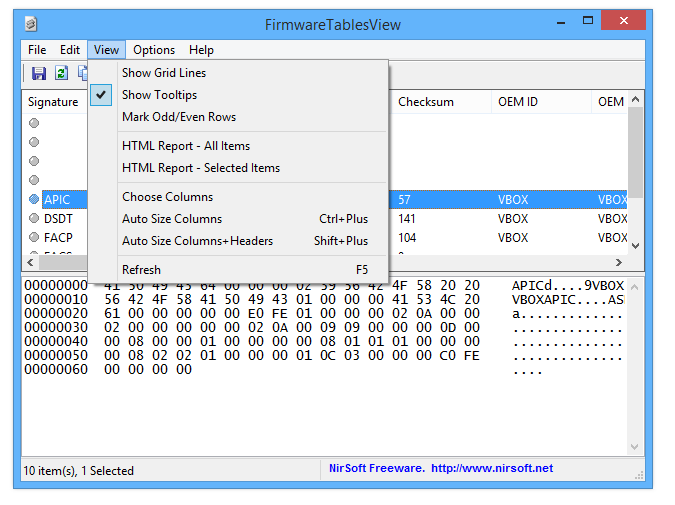675x505 pixels.
Task: Click the table list's scroll down arrow
Action: pos(635,246)
